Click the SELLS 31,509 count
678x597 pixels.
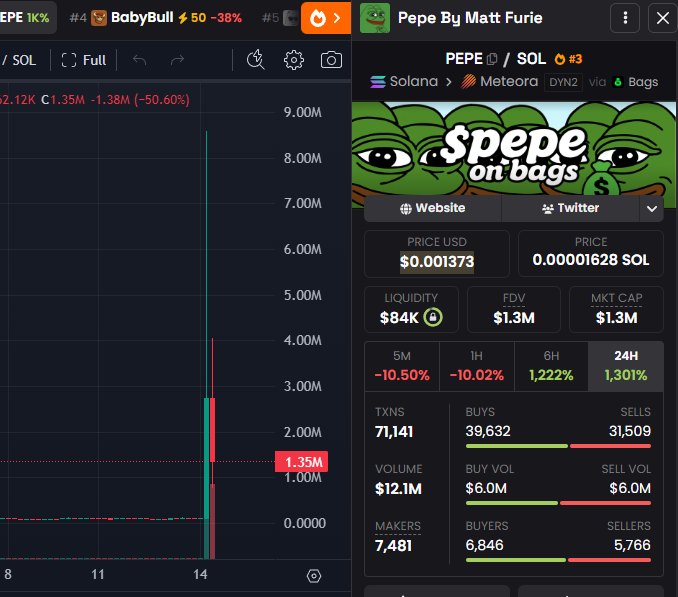click(x=630, y=431)
